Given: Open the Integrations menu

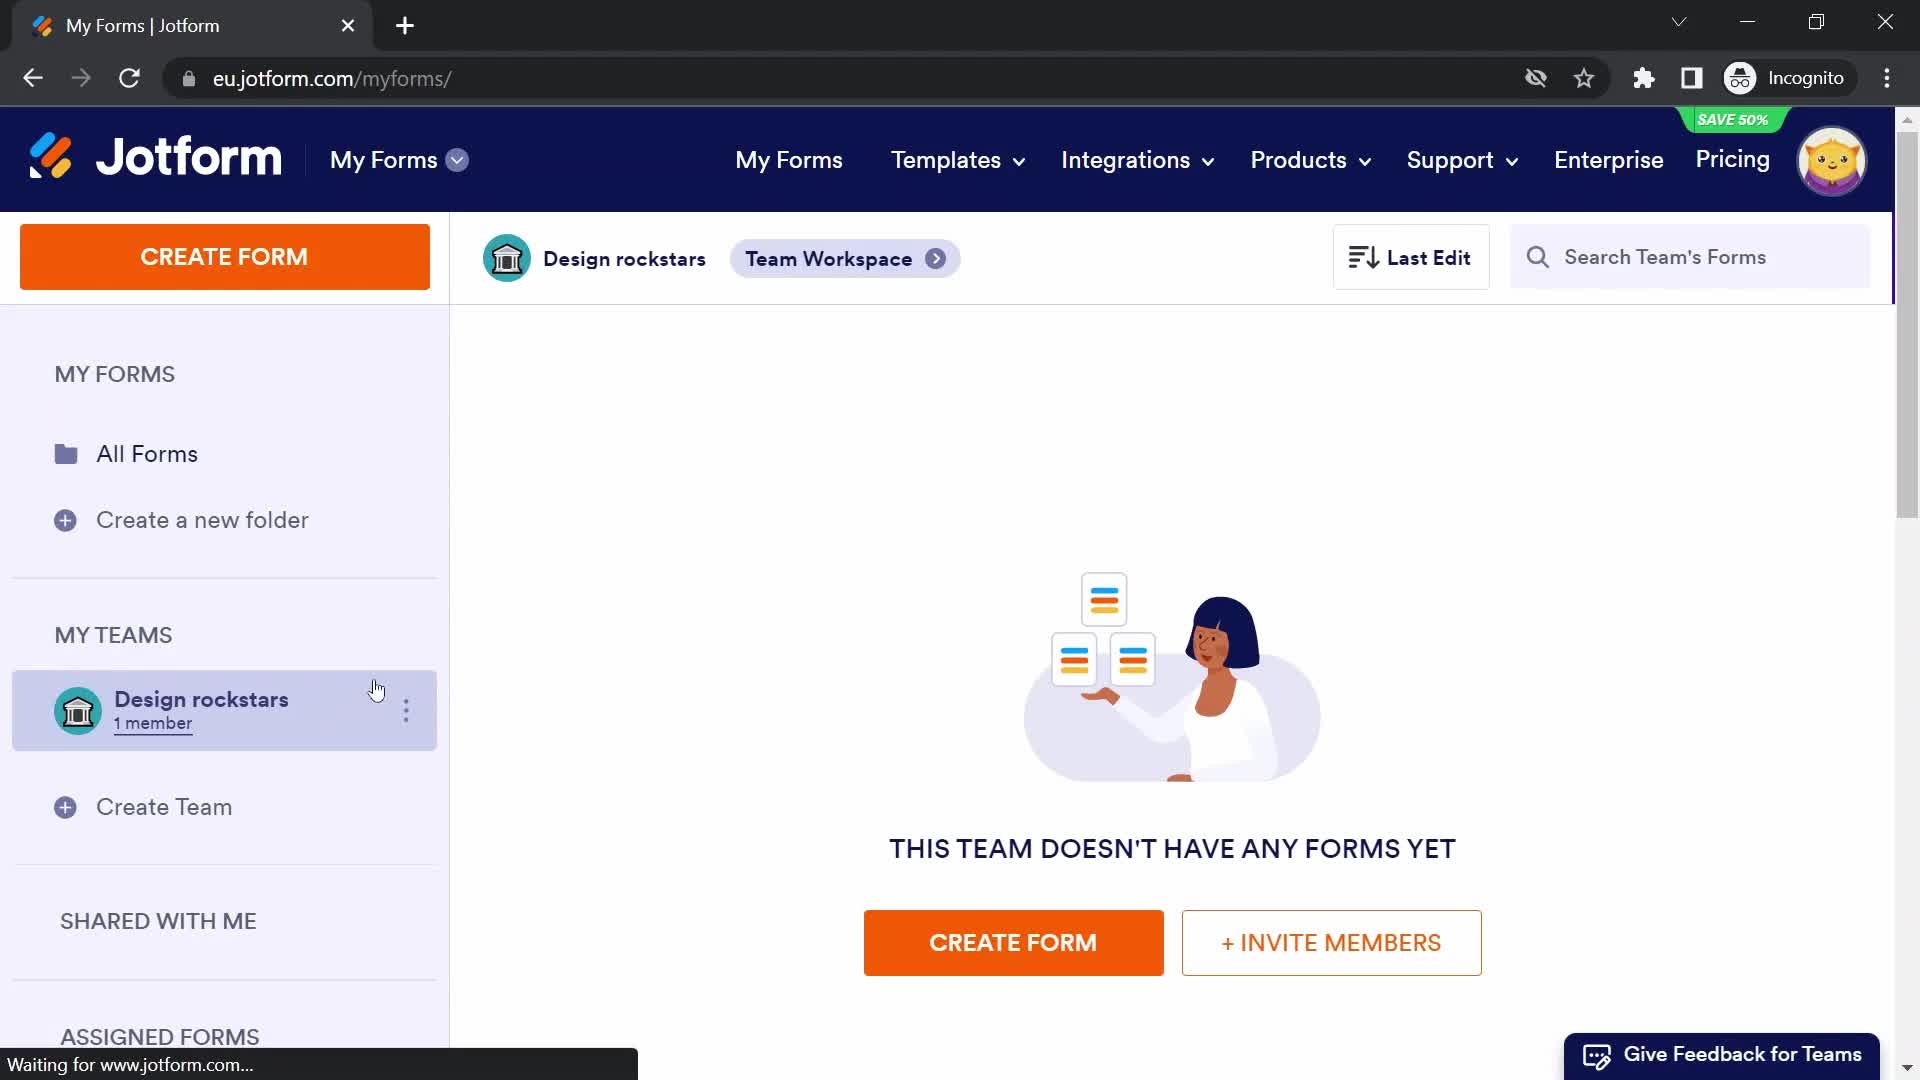Looking at the screenshot, I should [x=1137, y=160].
